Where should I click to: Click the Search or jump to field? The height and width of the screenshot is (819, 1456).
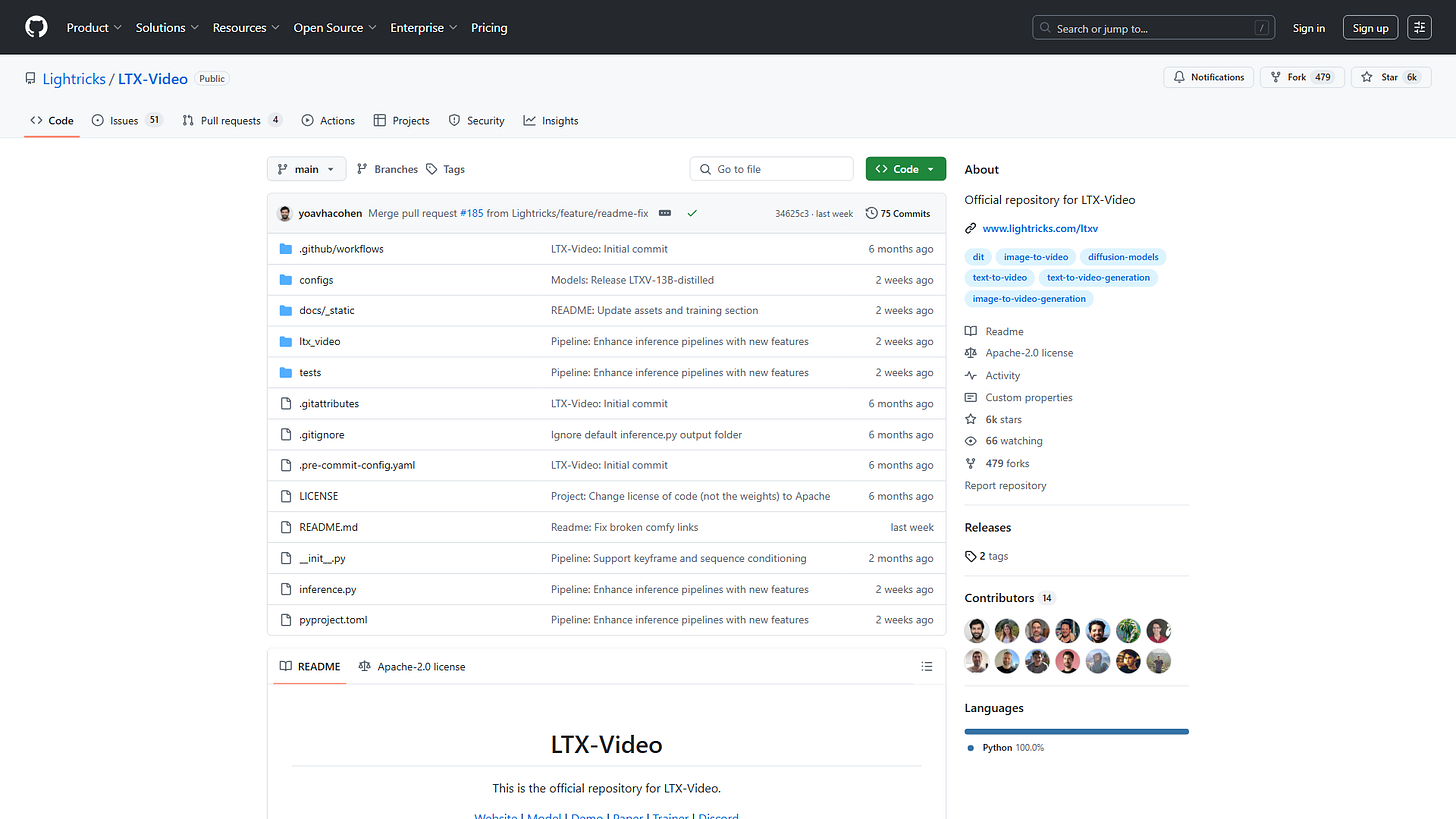1154,28
